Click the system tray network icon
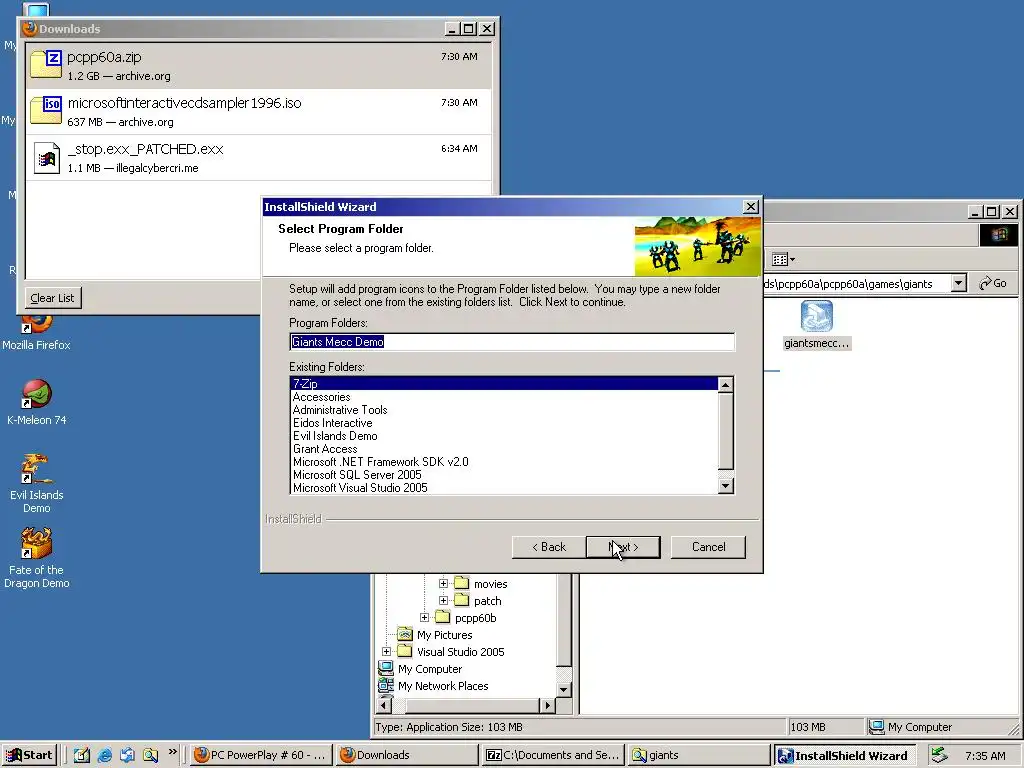 coord(939,755)
